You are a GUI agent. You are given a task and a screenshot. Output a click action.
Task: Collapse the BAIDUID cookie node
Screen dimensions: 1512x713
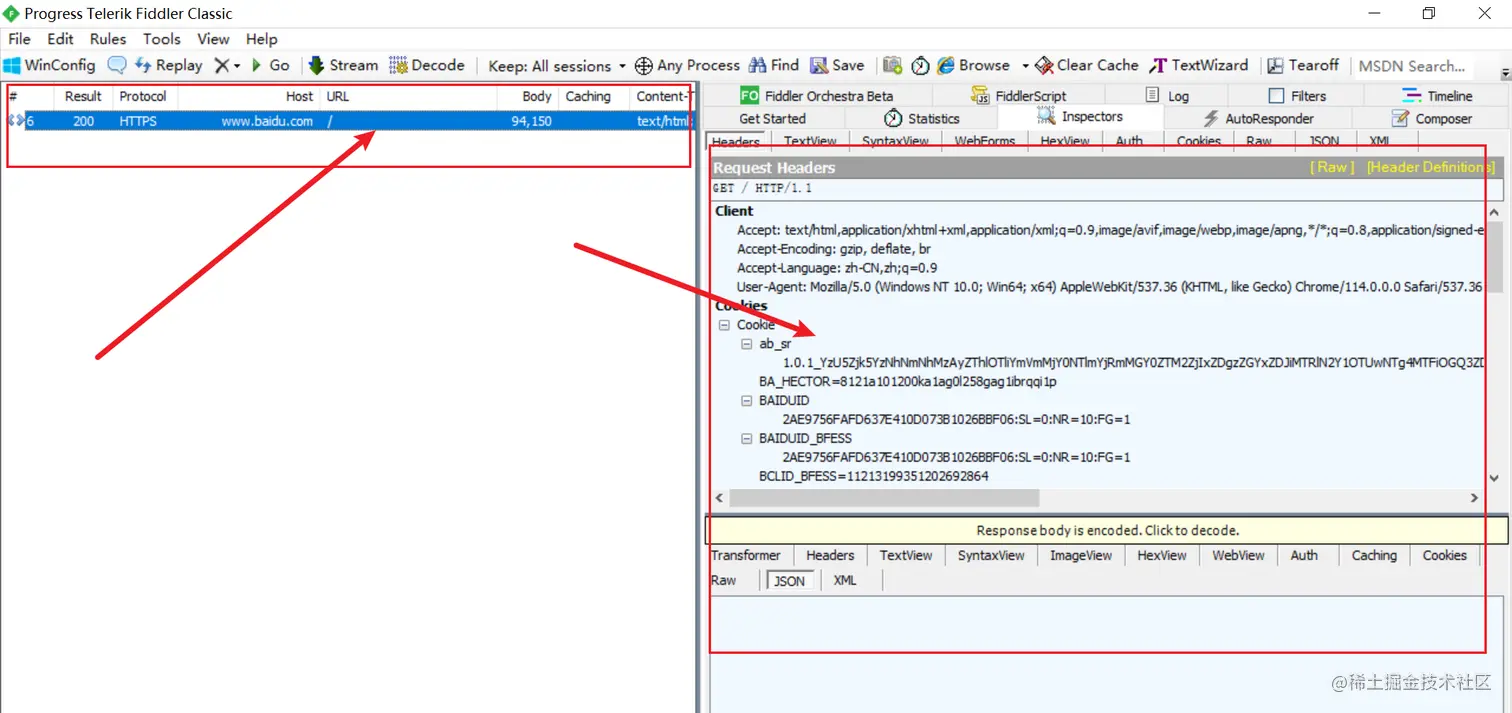[x=746, y=401]
